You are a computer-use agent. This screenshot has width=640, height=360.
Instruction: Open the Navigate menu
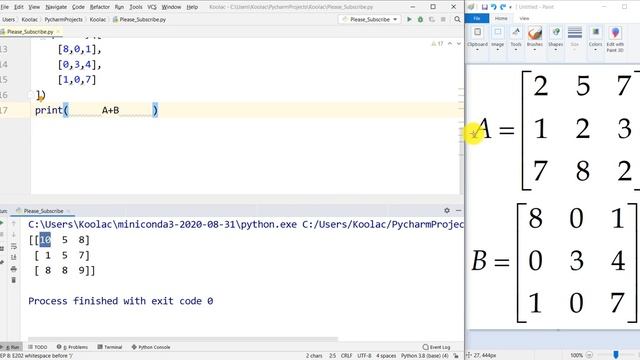[x=56, y=7]
